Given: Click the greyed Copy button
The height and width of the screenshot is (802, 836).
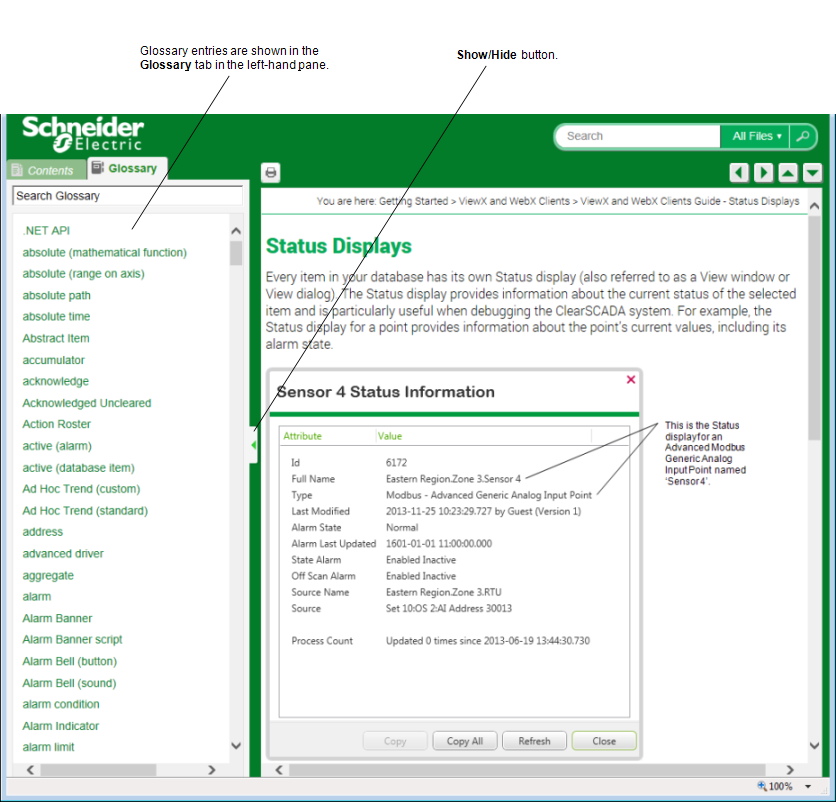Looking at the screenshot, I should click(395, 741).
